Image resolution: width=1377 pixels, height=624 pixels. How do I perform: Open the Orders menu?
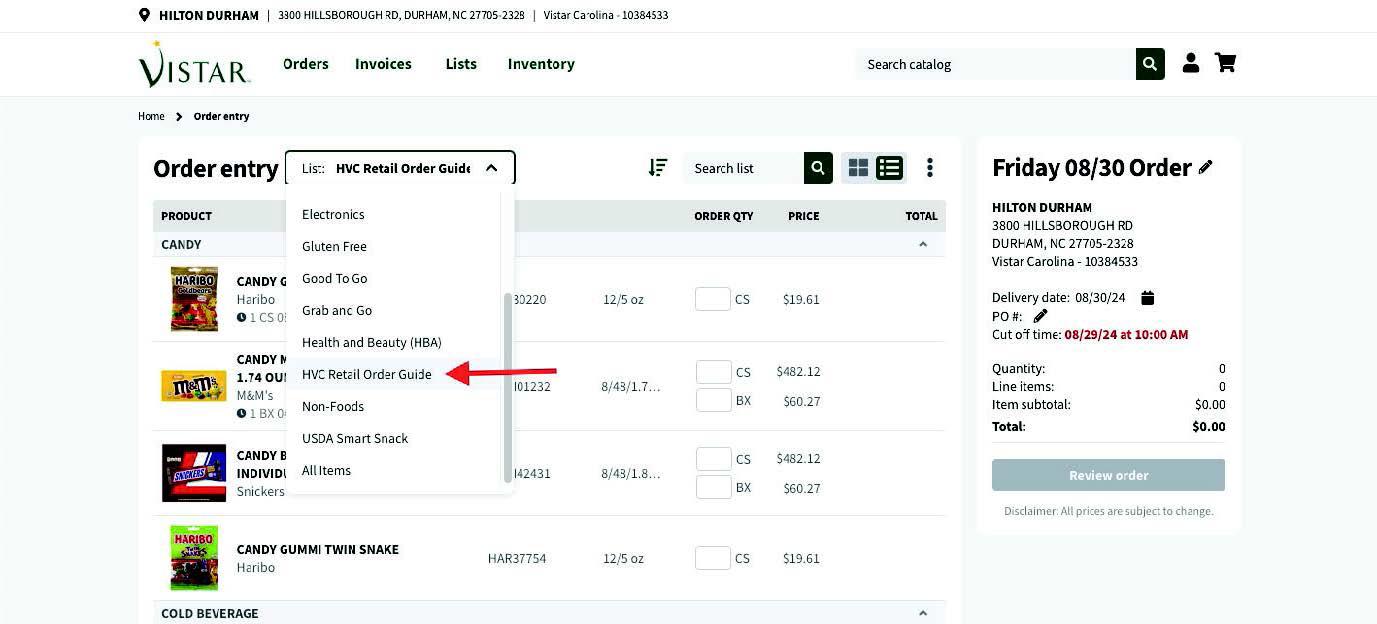point(306,64)
